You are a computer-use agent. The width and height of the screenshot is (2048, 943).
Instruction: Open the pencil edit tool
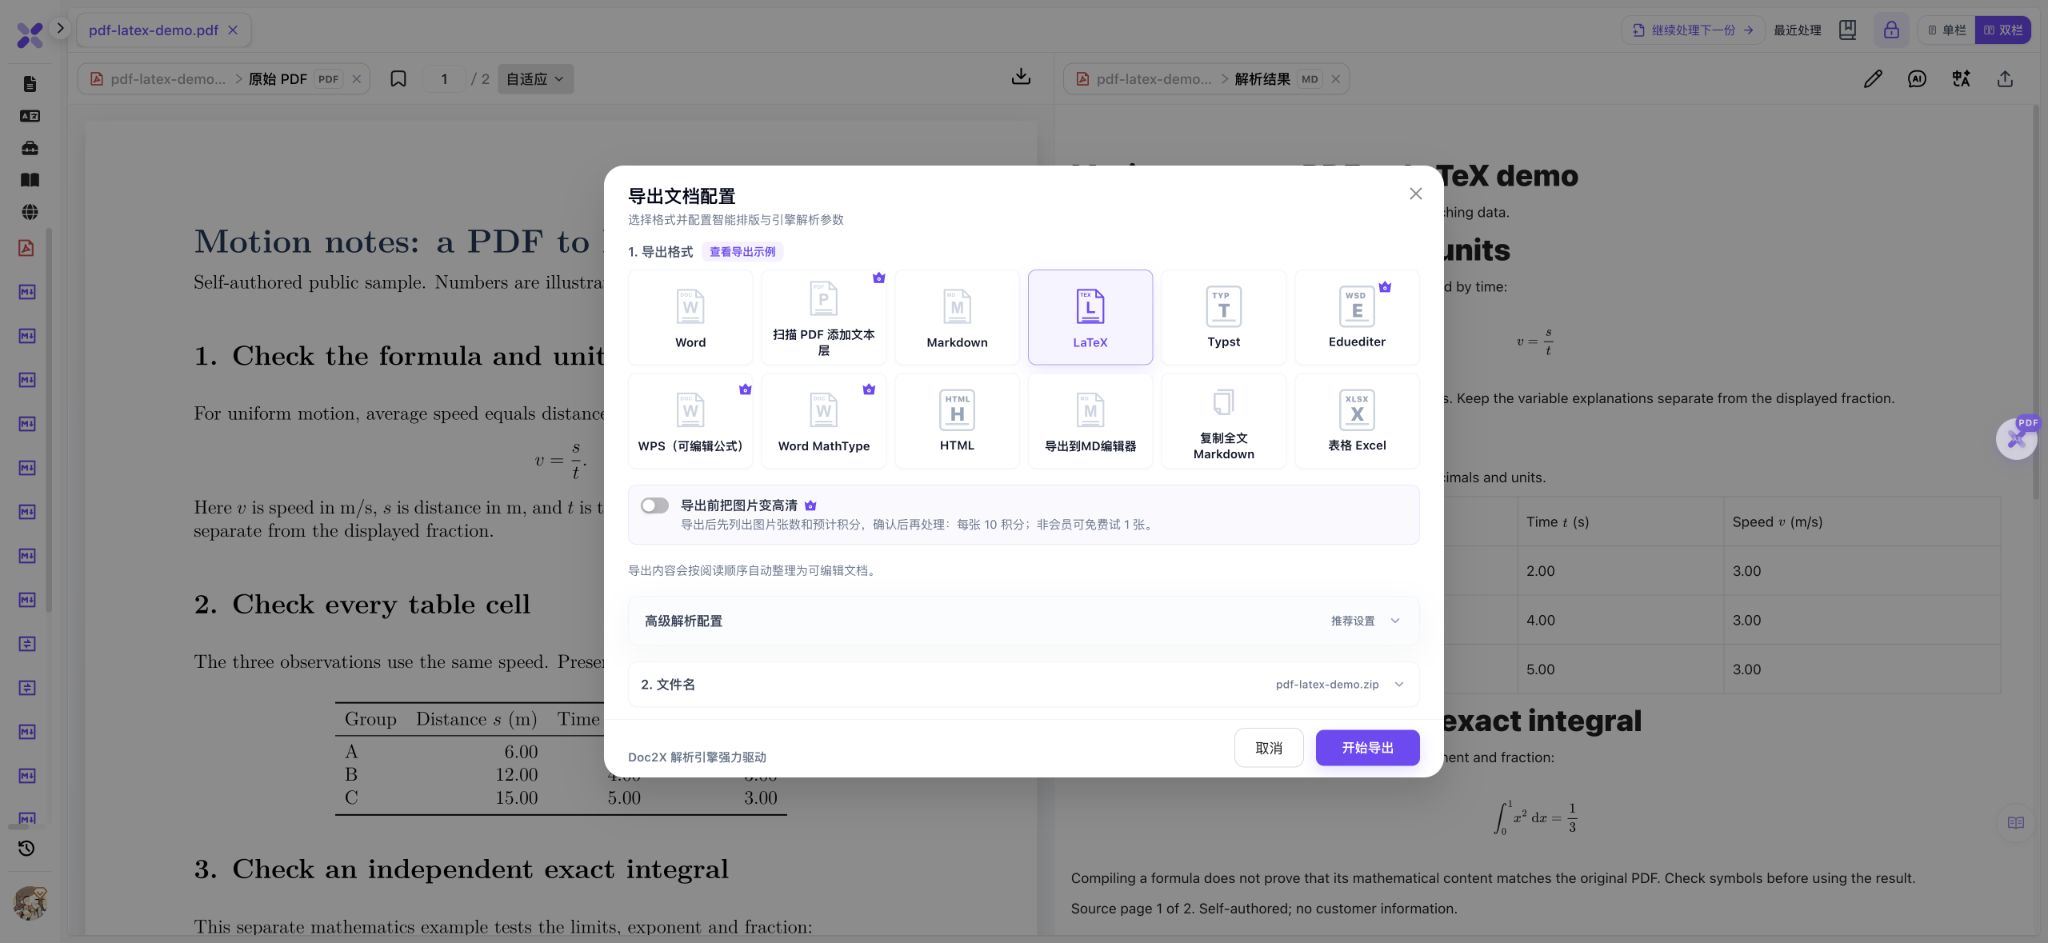coord(1873,79)
